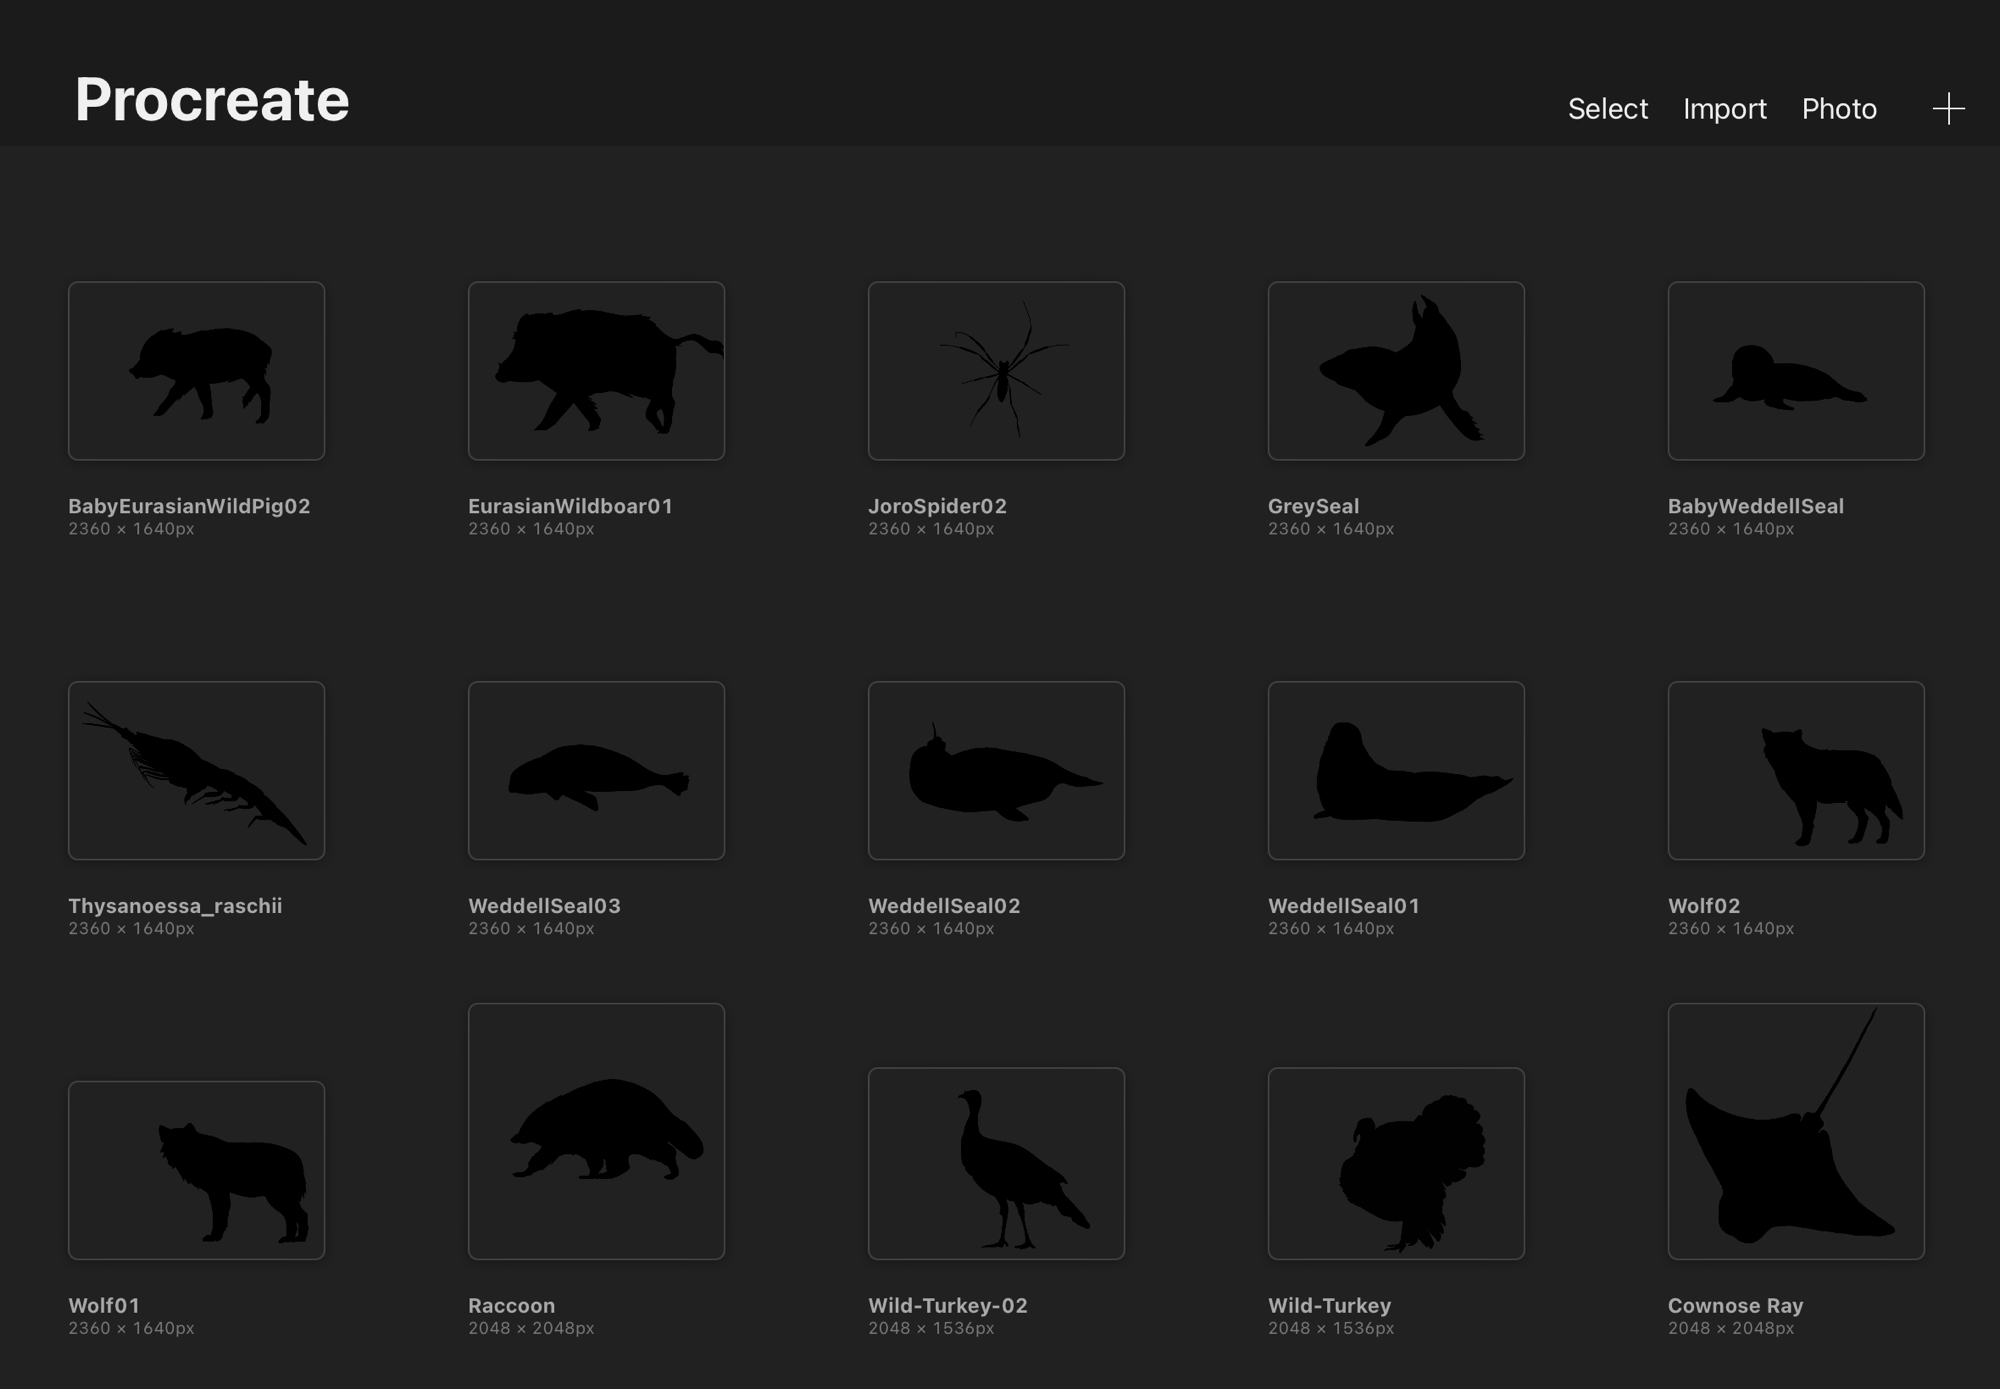The image size is (2000, 1389).
Task: Open the Thysanoessa_raschii krill artwork
Action: click(x=196, y=771)
